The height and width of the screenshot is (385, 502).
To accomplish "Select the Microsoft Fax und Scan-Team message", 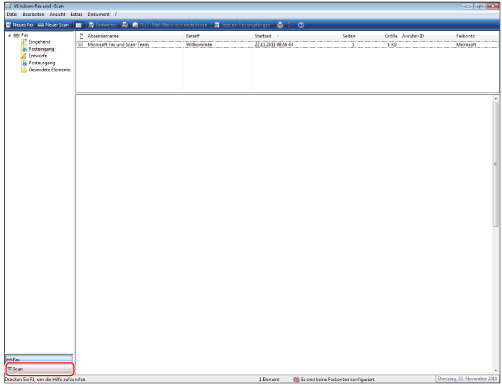I will click(287, 45).
